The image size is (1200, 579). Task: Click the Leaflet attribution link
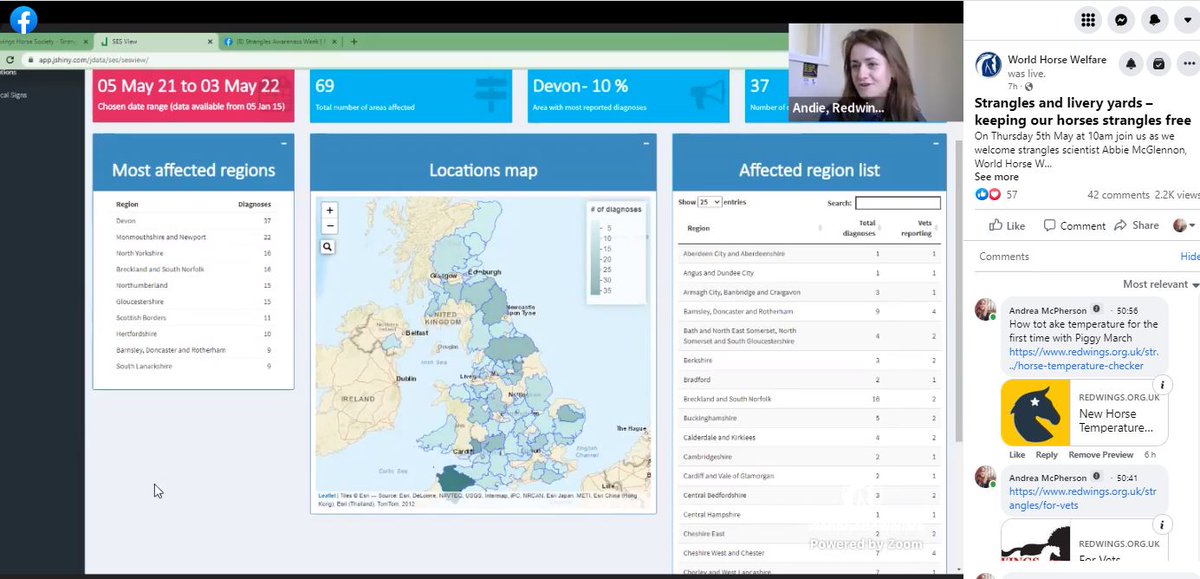[327, 495]
